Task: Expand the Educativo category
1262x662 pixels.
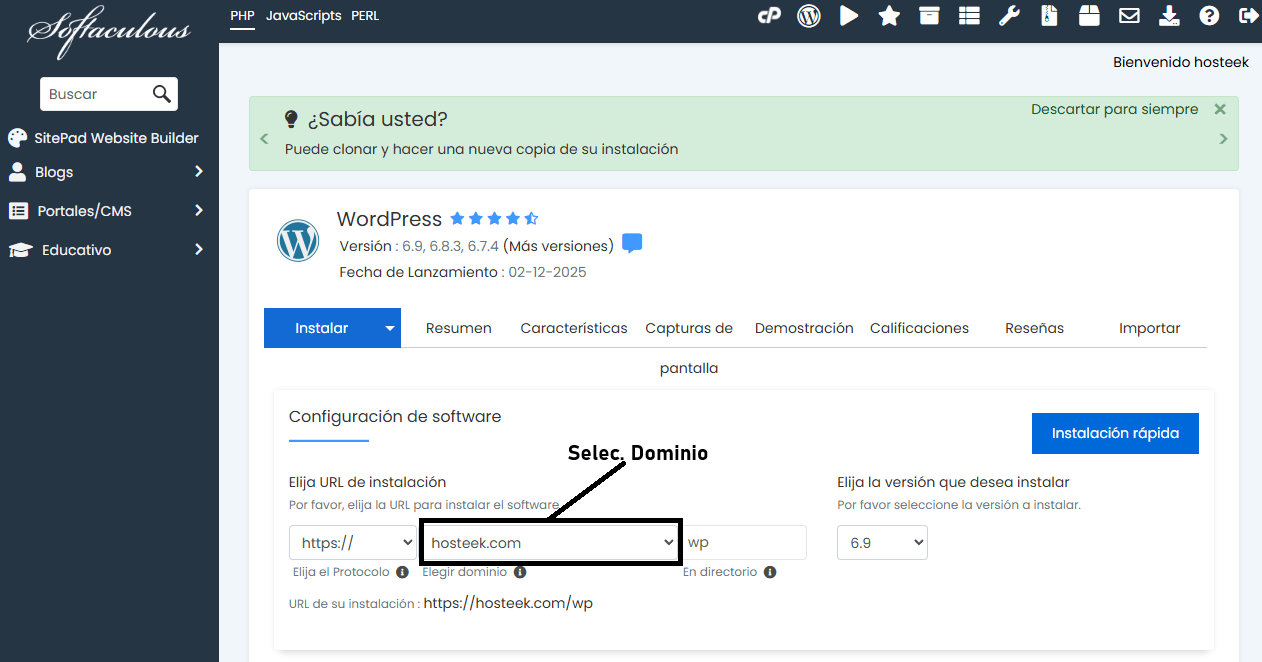Action: click(108, 250)
